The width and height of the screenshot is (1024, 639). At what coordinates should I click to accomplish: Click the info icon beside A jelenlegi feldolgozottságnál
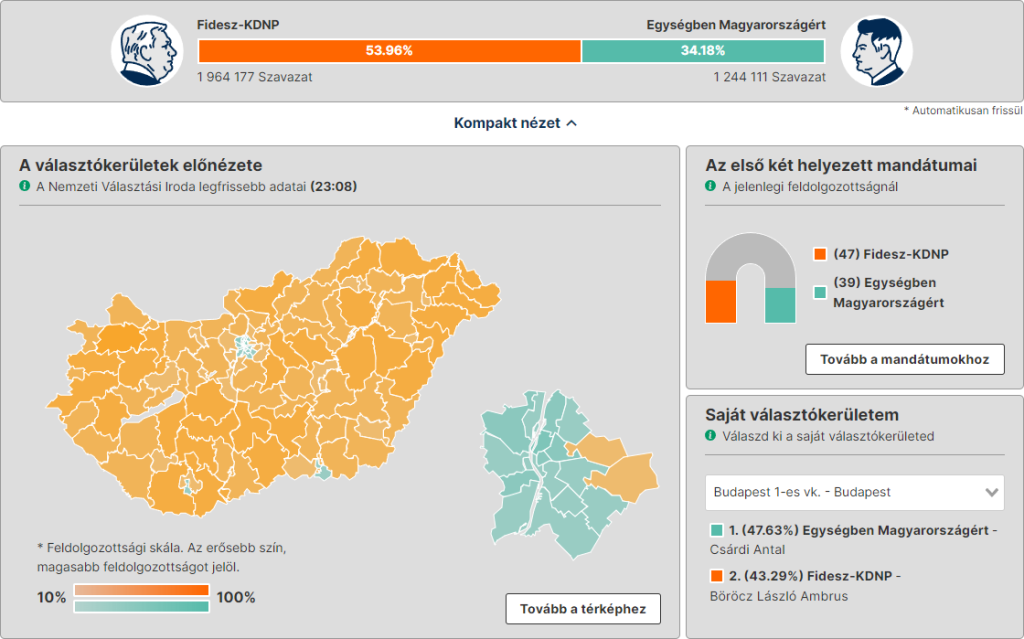[711, 186]
